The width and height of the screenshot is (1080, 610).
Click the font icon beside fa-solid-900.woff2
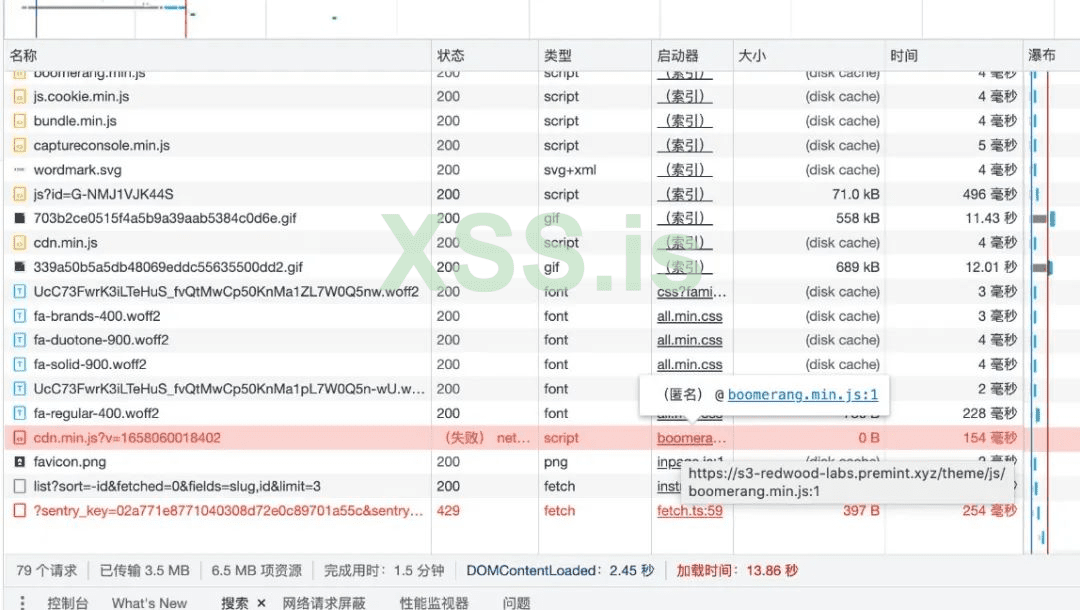[x=19, y=364]
